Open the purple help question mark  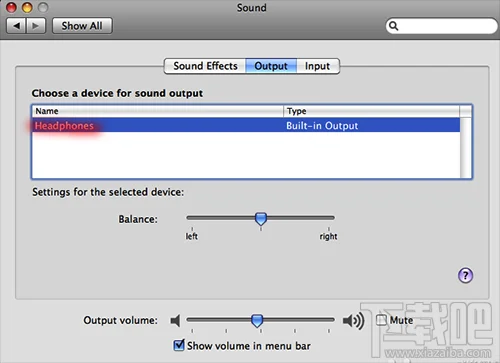465,275
